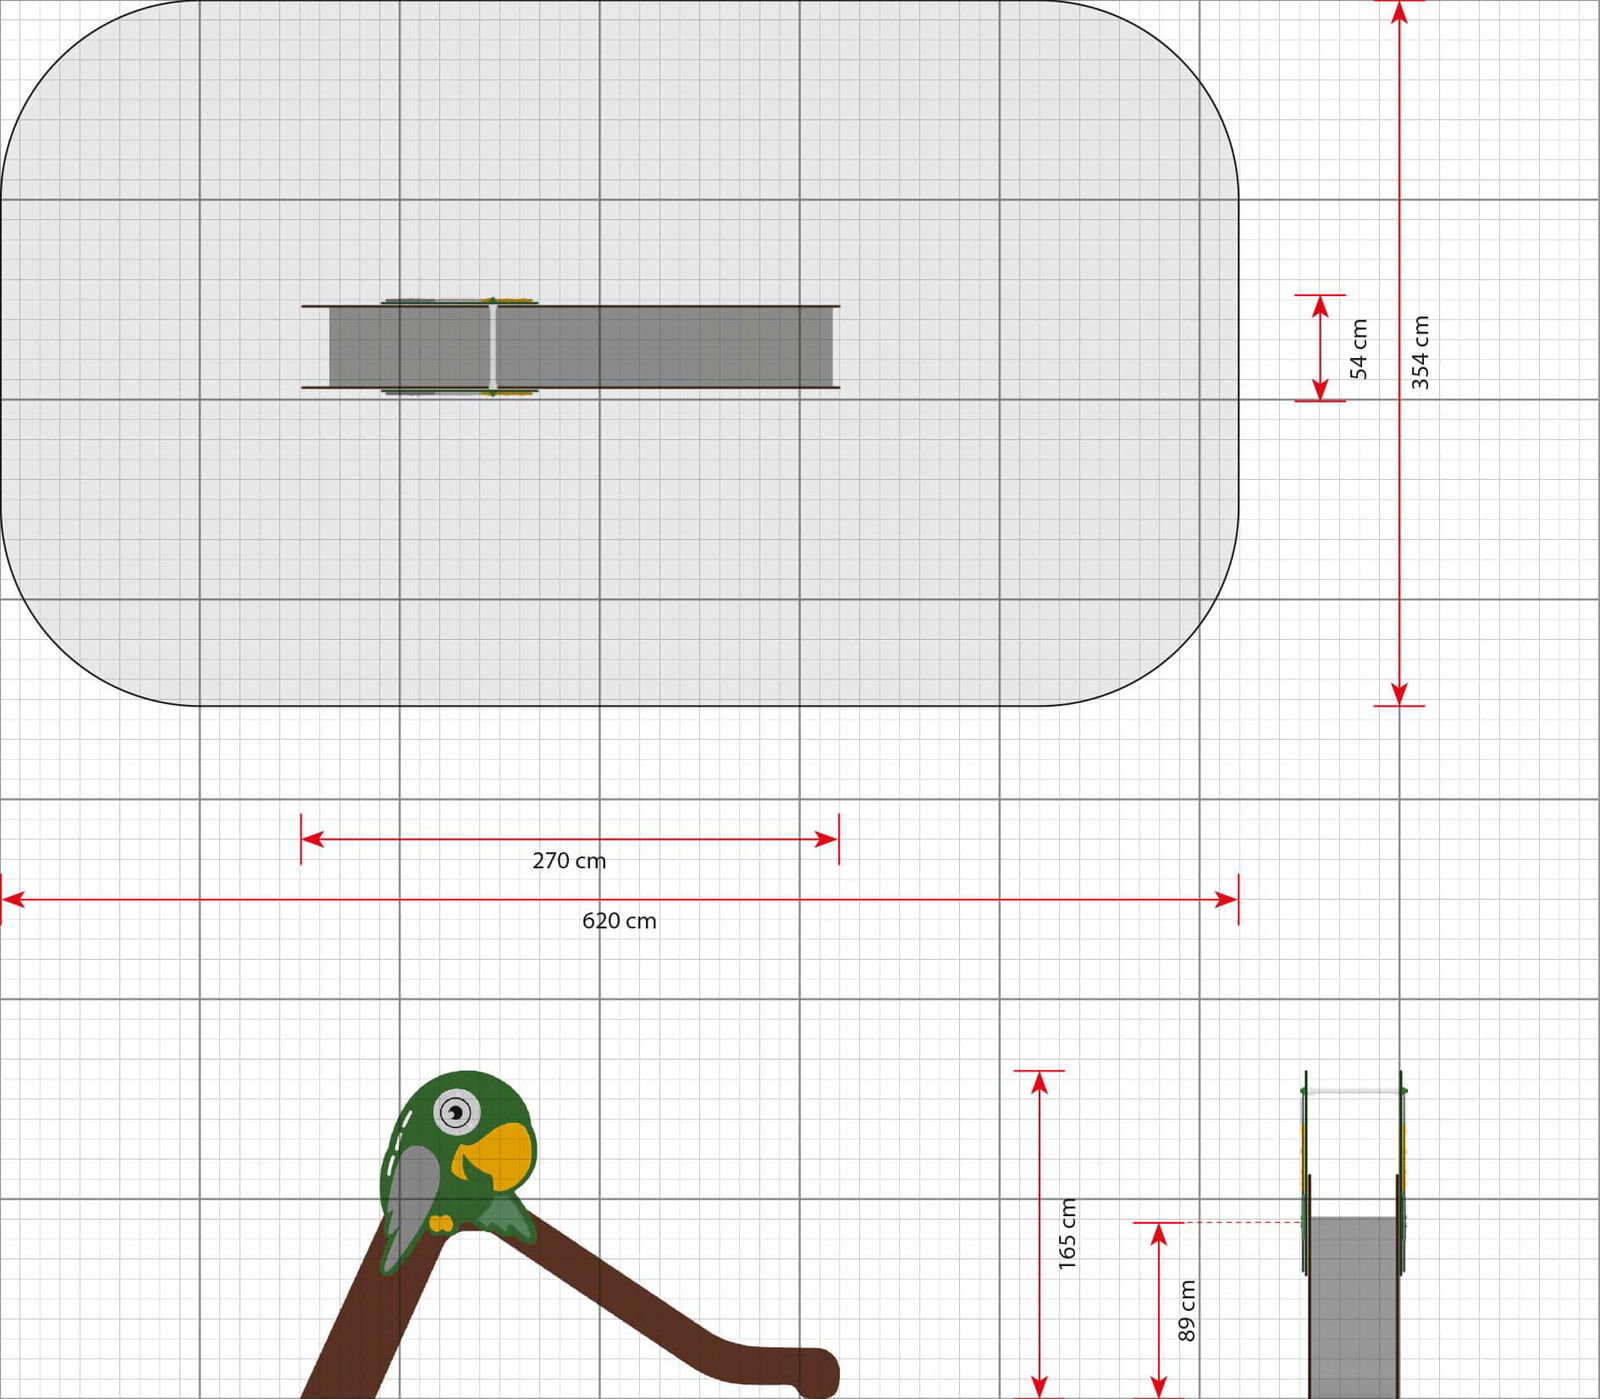Click top arrowhead of the 165 cm line
The height and width of the screenshot is (1399, 1600).
1040,1082
